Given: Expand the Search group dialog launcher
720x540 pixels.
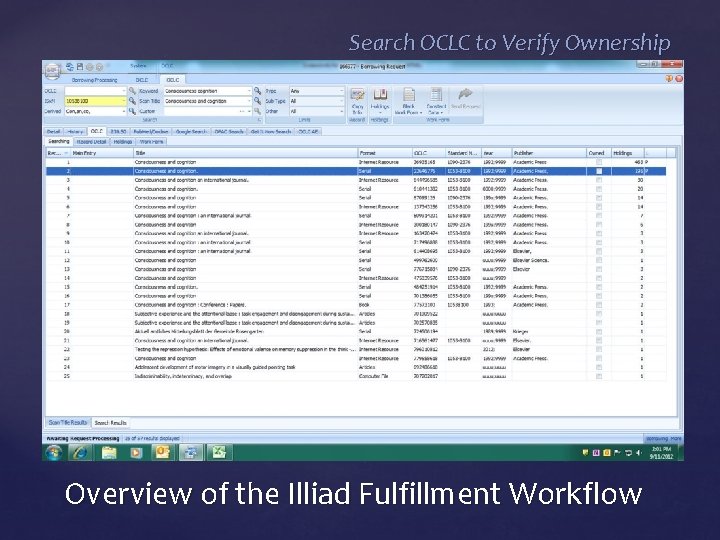Looking at the screenshot, I should (259, 120).
